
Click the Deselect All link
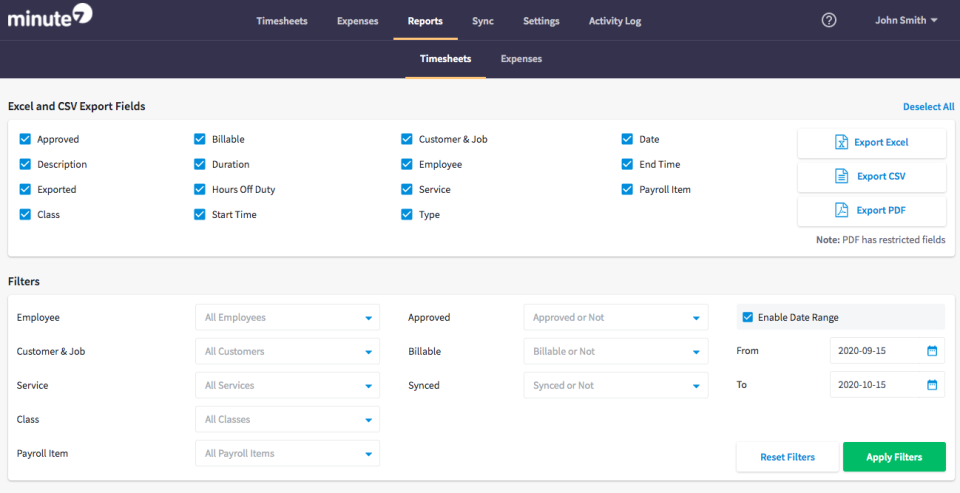[x=928, y=107]
